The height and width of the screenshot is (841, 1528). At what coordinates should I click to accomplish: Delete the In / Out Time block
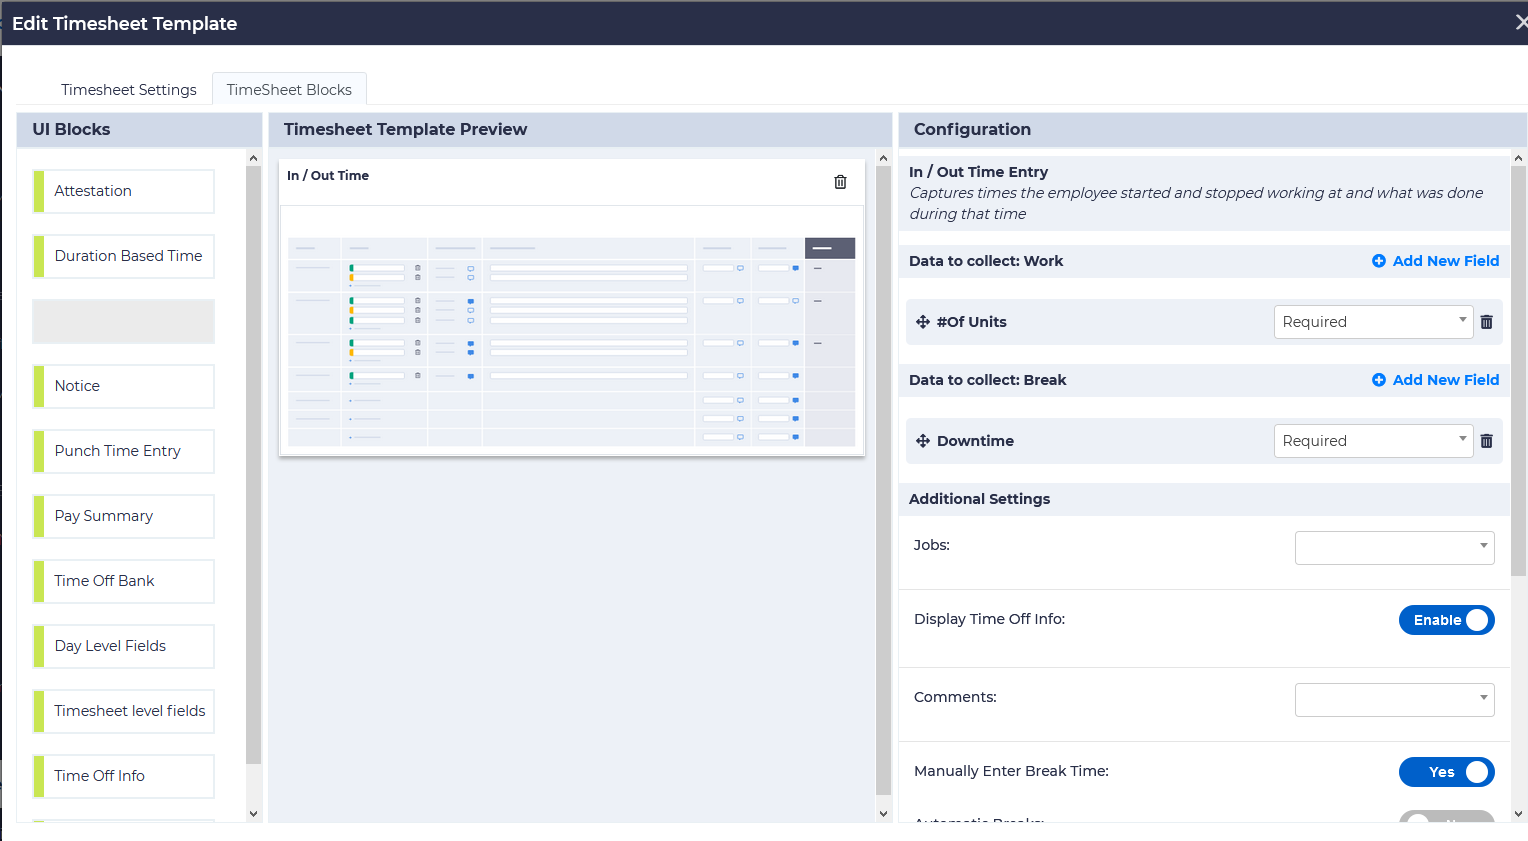tap(840, 182)
